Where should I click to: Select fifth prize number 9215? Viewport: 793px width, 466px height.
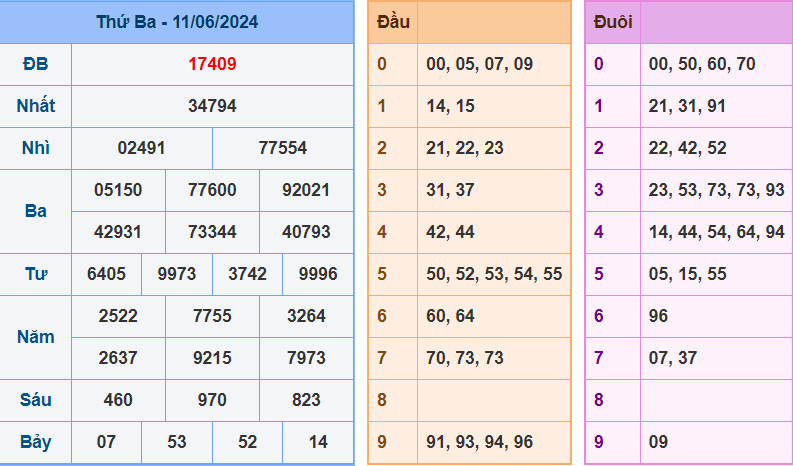[x=212, y=358]
